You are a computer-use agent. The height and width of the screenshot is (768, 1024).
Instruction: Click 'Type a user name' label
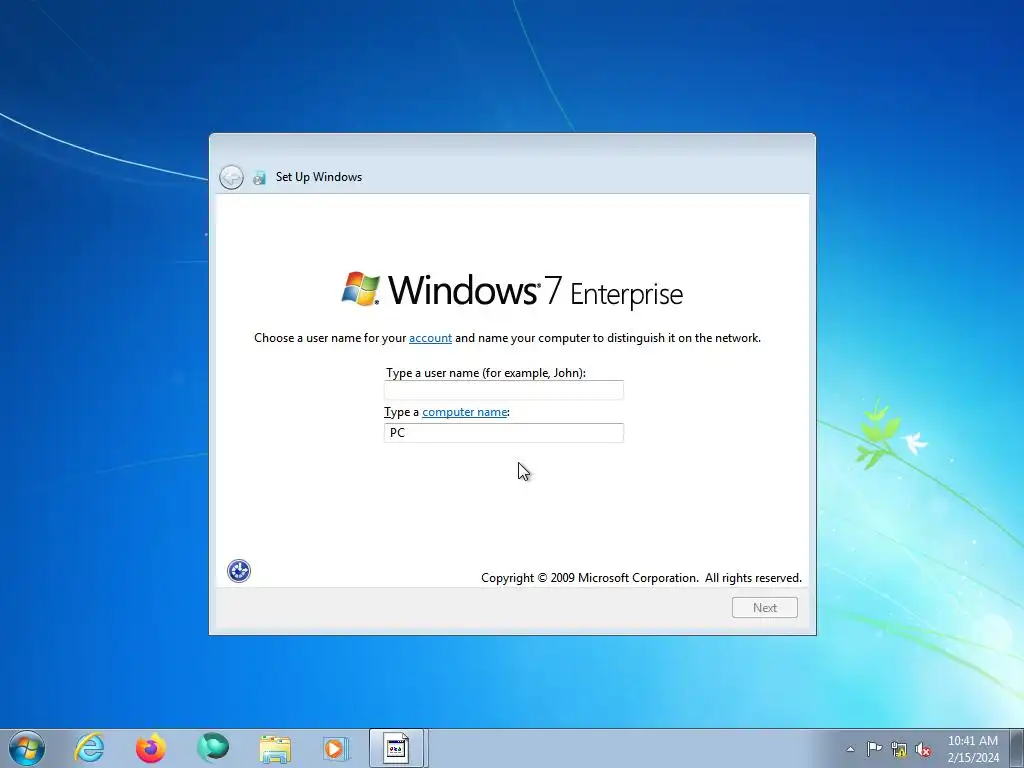486,373
